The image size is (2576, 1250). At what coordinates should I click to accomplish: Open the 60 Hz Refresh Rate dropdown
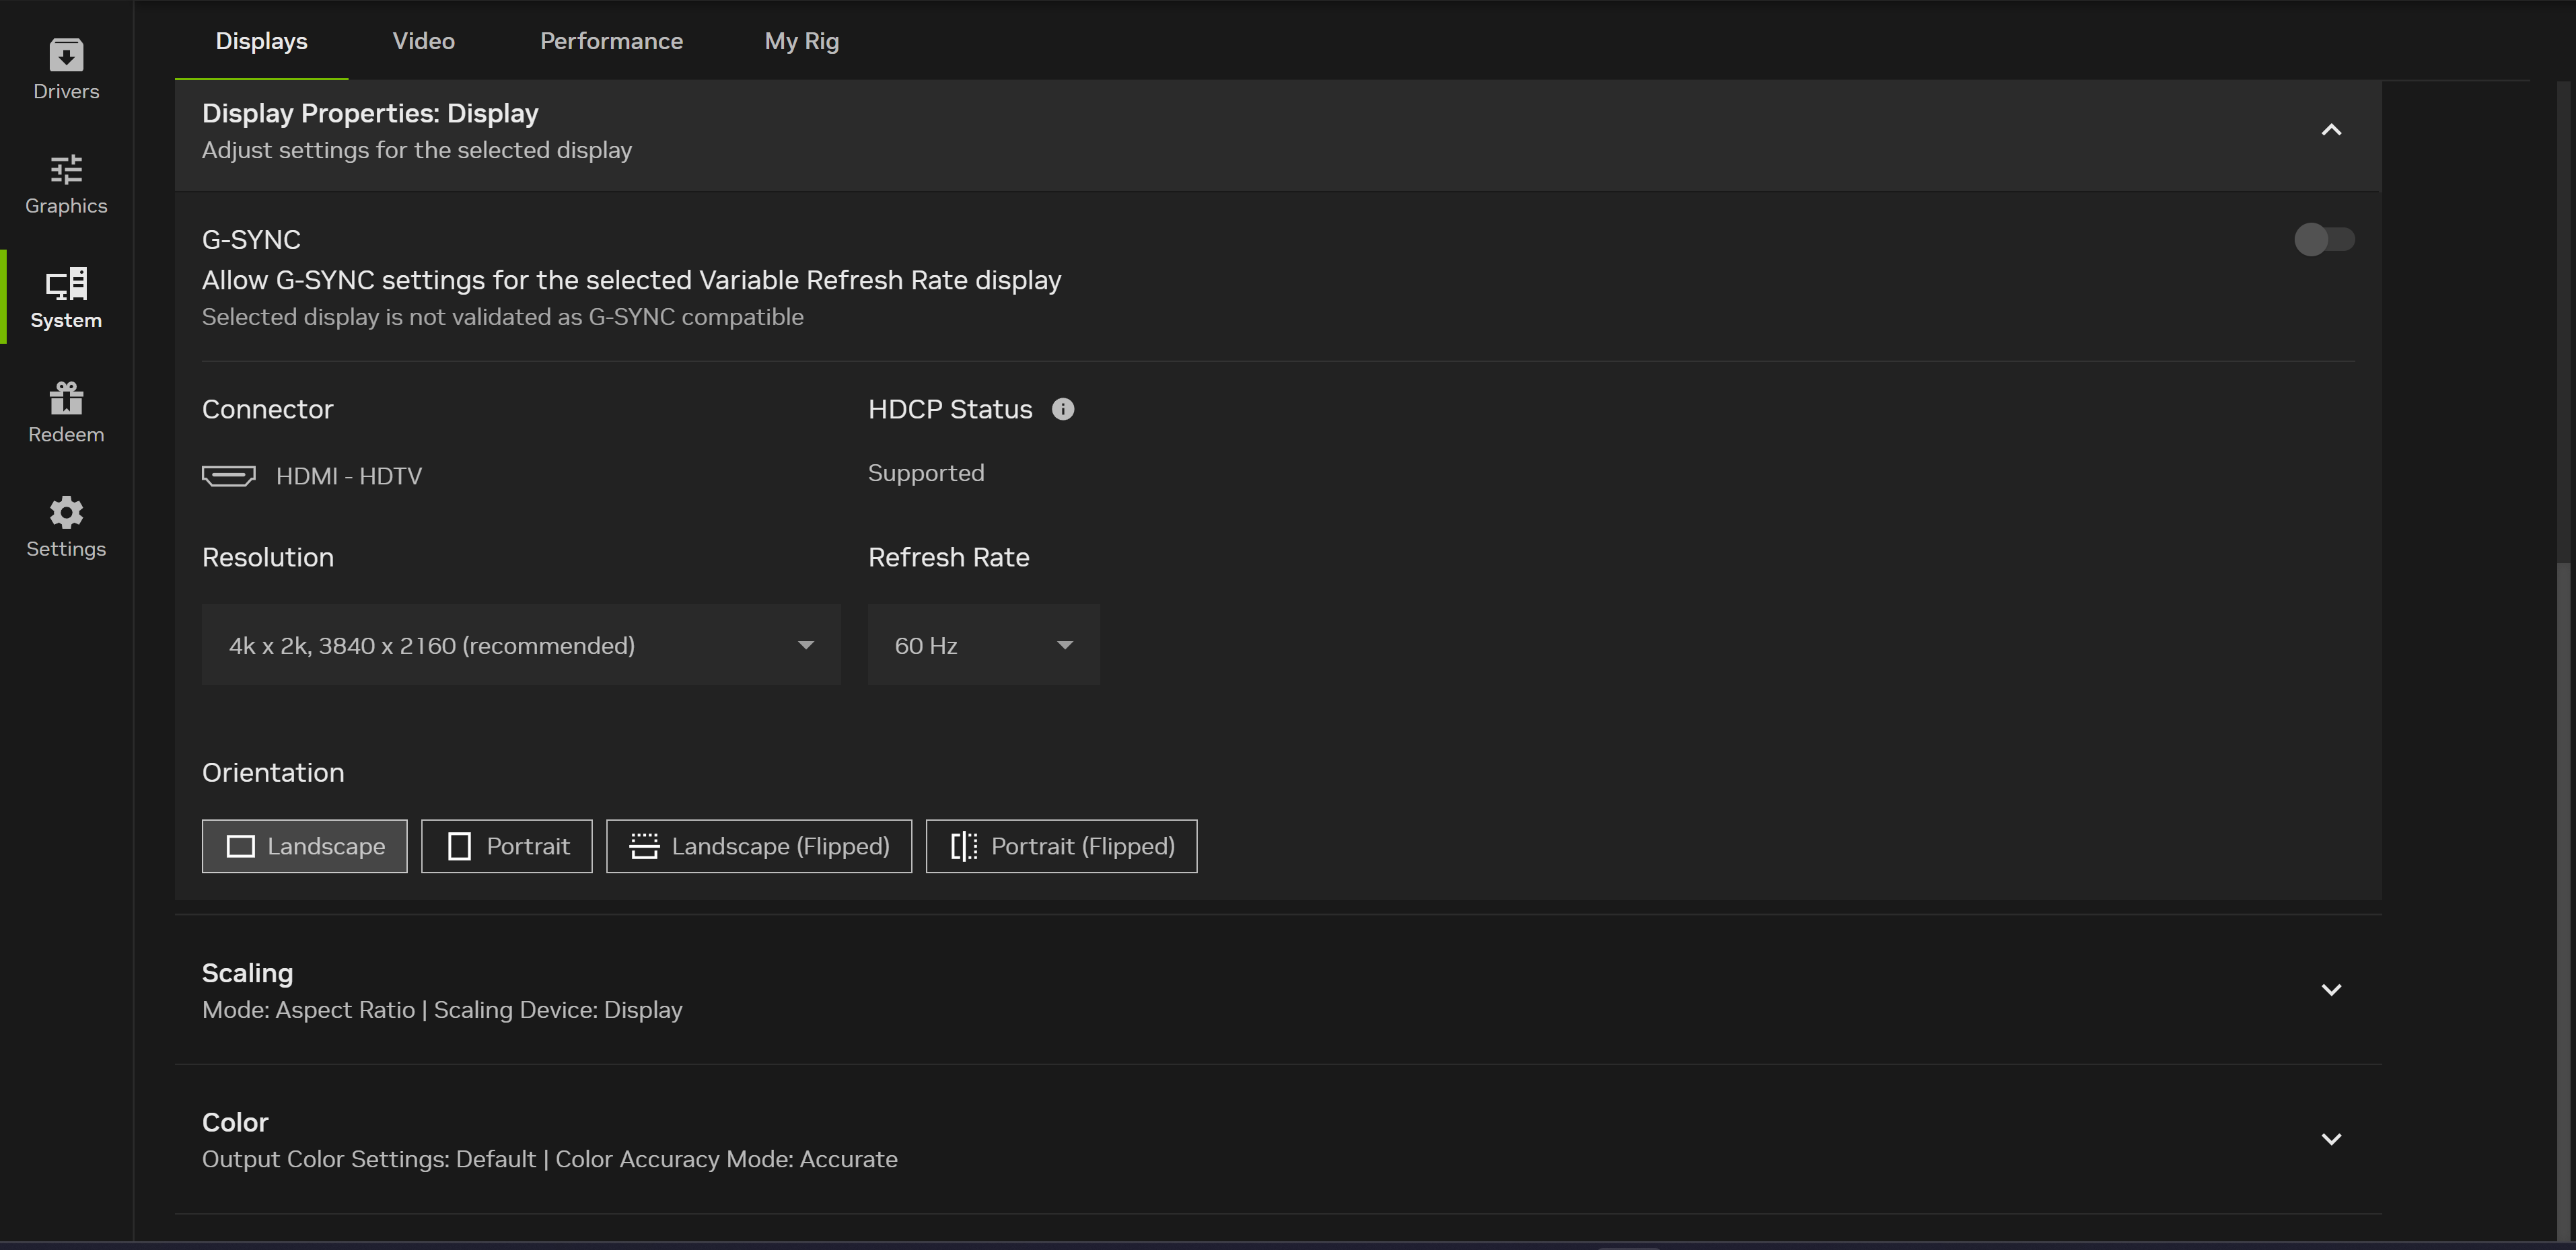pyautogui.click(x=983, y=645)
